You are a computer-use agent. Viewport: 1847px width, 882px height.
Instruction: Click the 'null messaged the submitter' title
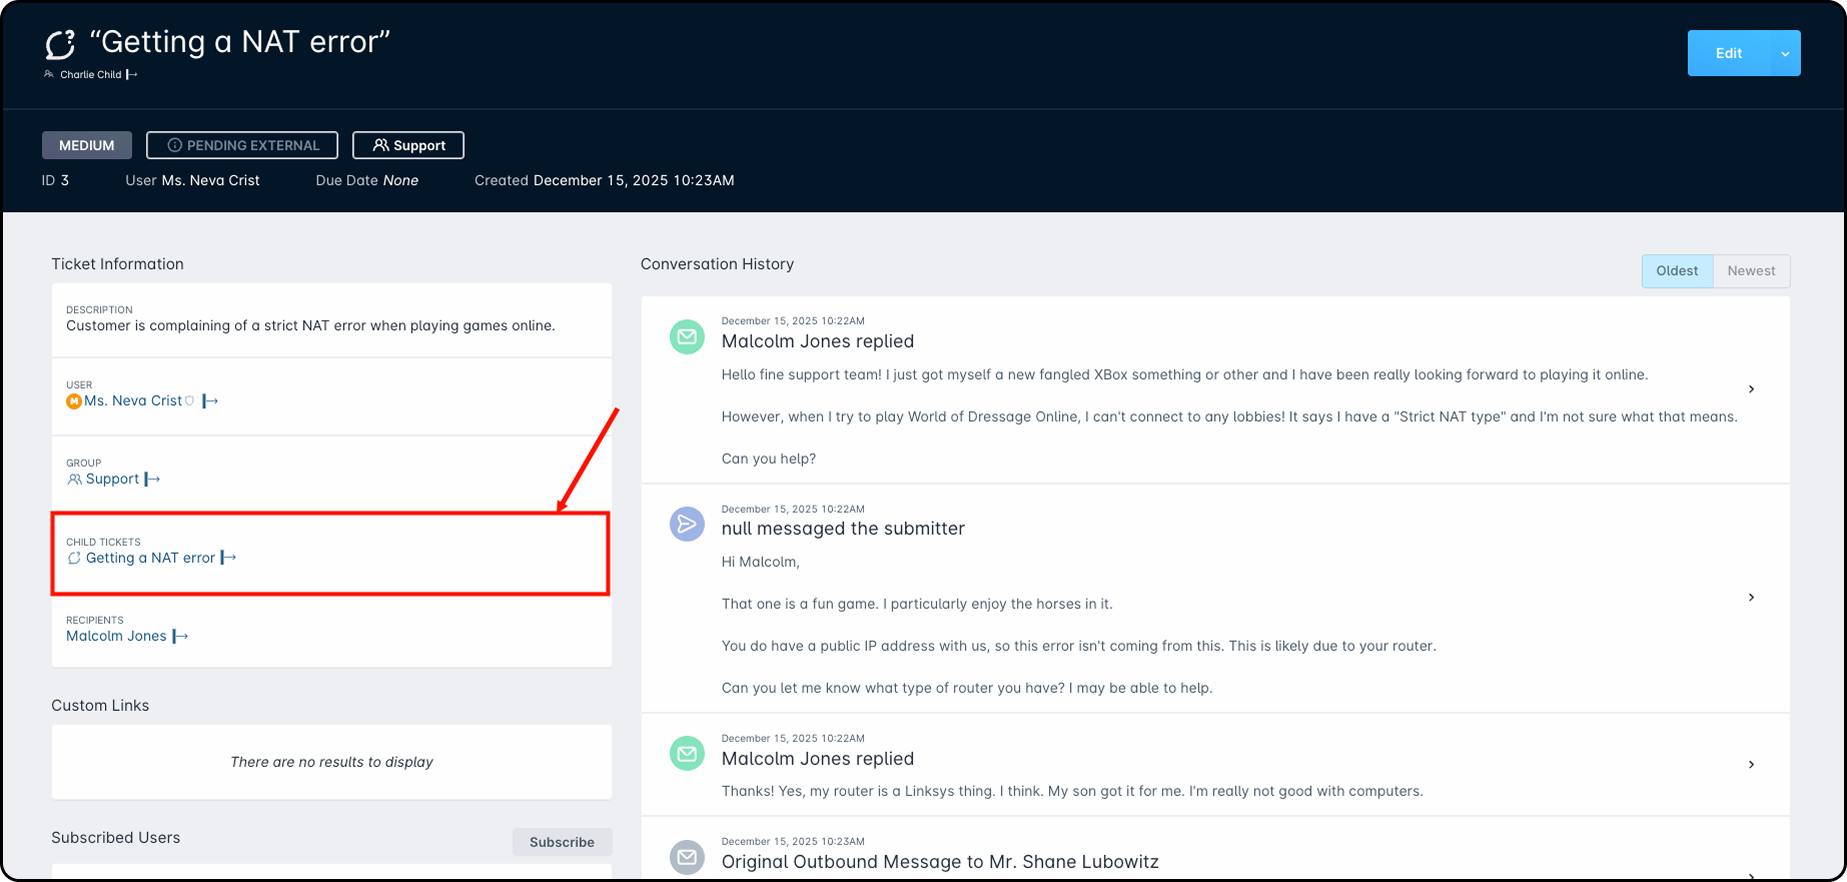tap(843, 528)
